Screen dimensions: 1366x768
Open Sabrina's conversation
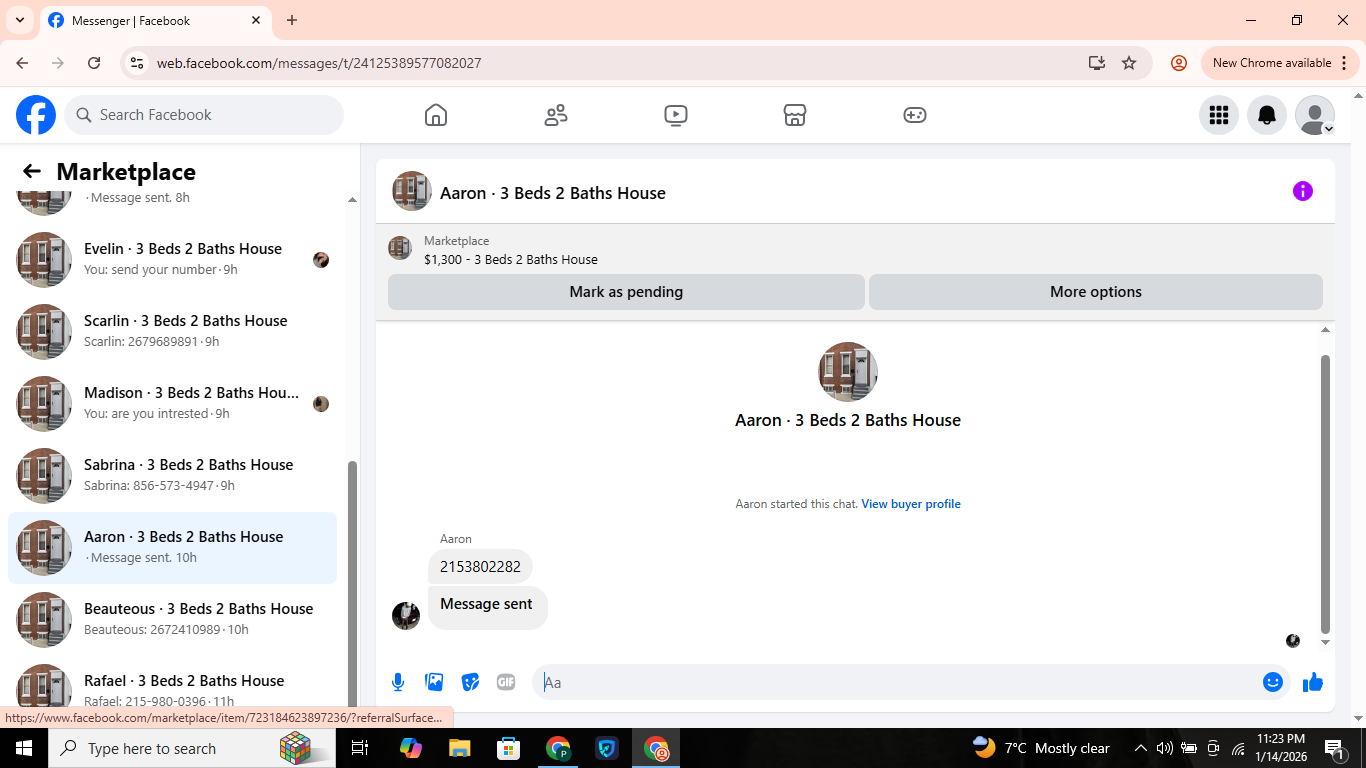point(172,476)
